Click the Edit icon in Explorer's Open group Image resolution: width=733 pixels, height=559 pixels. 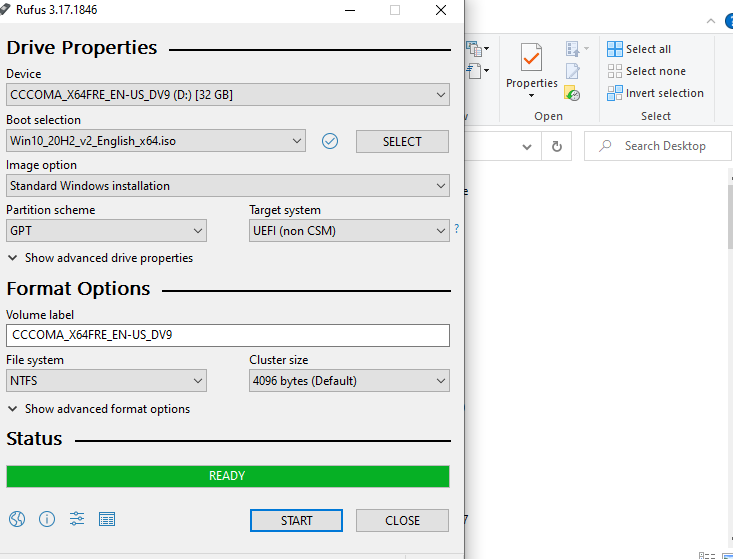click(573, 71)
